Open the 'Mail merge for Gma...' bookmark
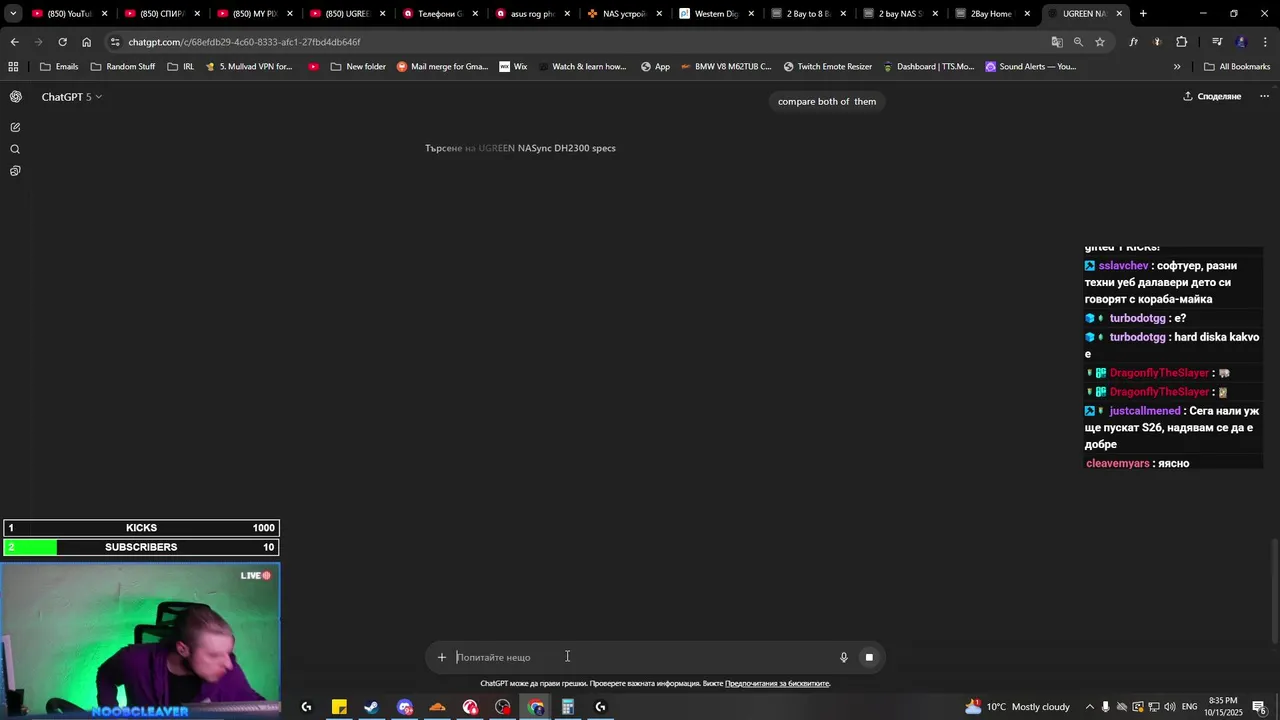The height and width of the screenshot is (720, 1280). coord(442,67)
